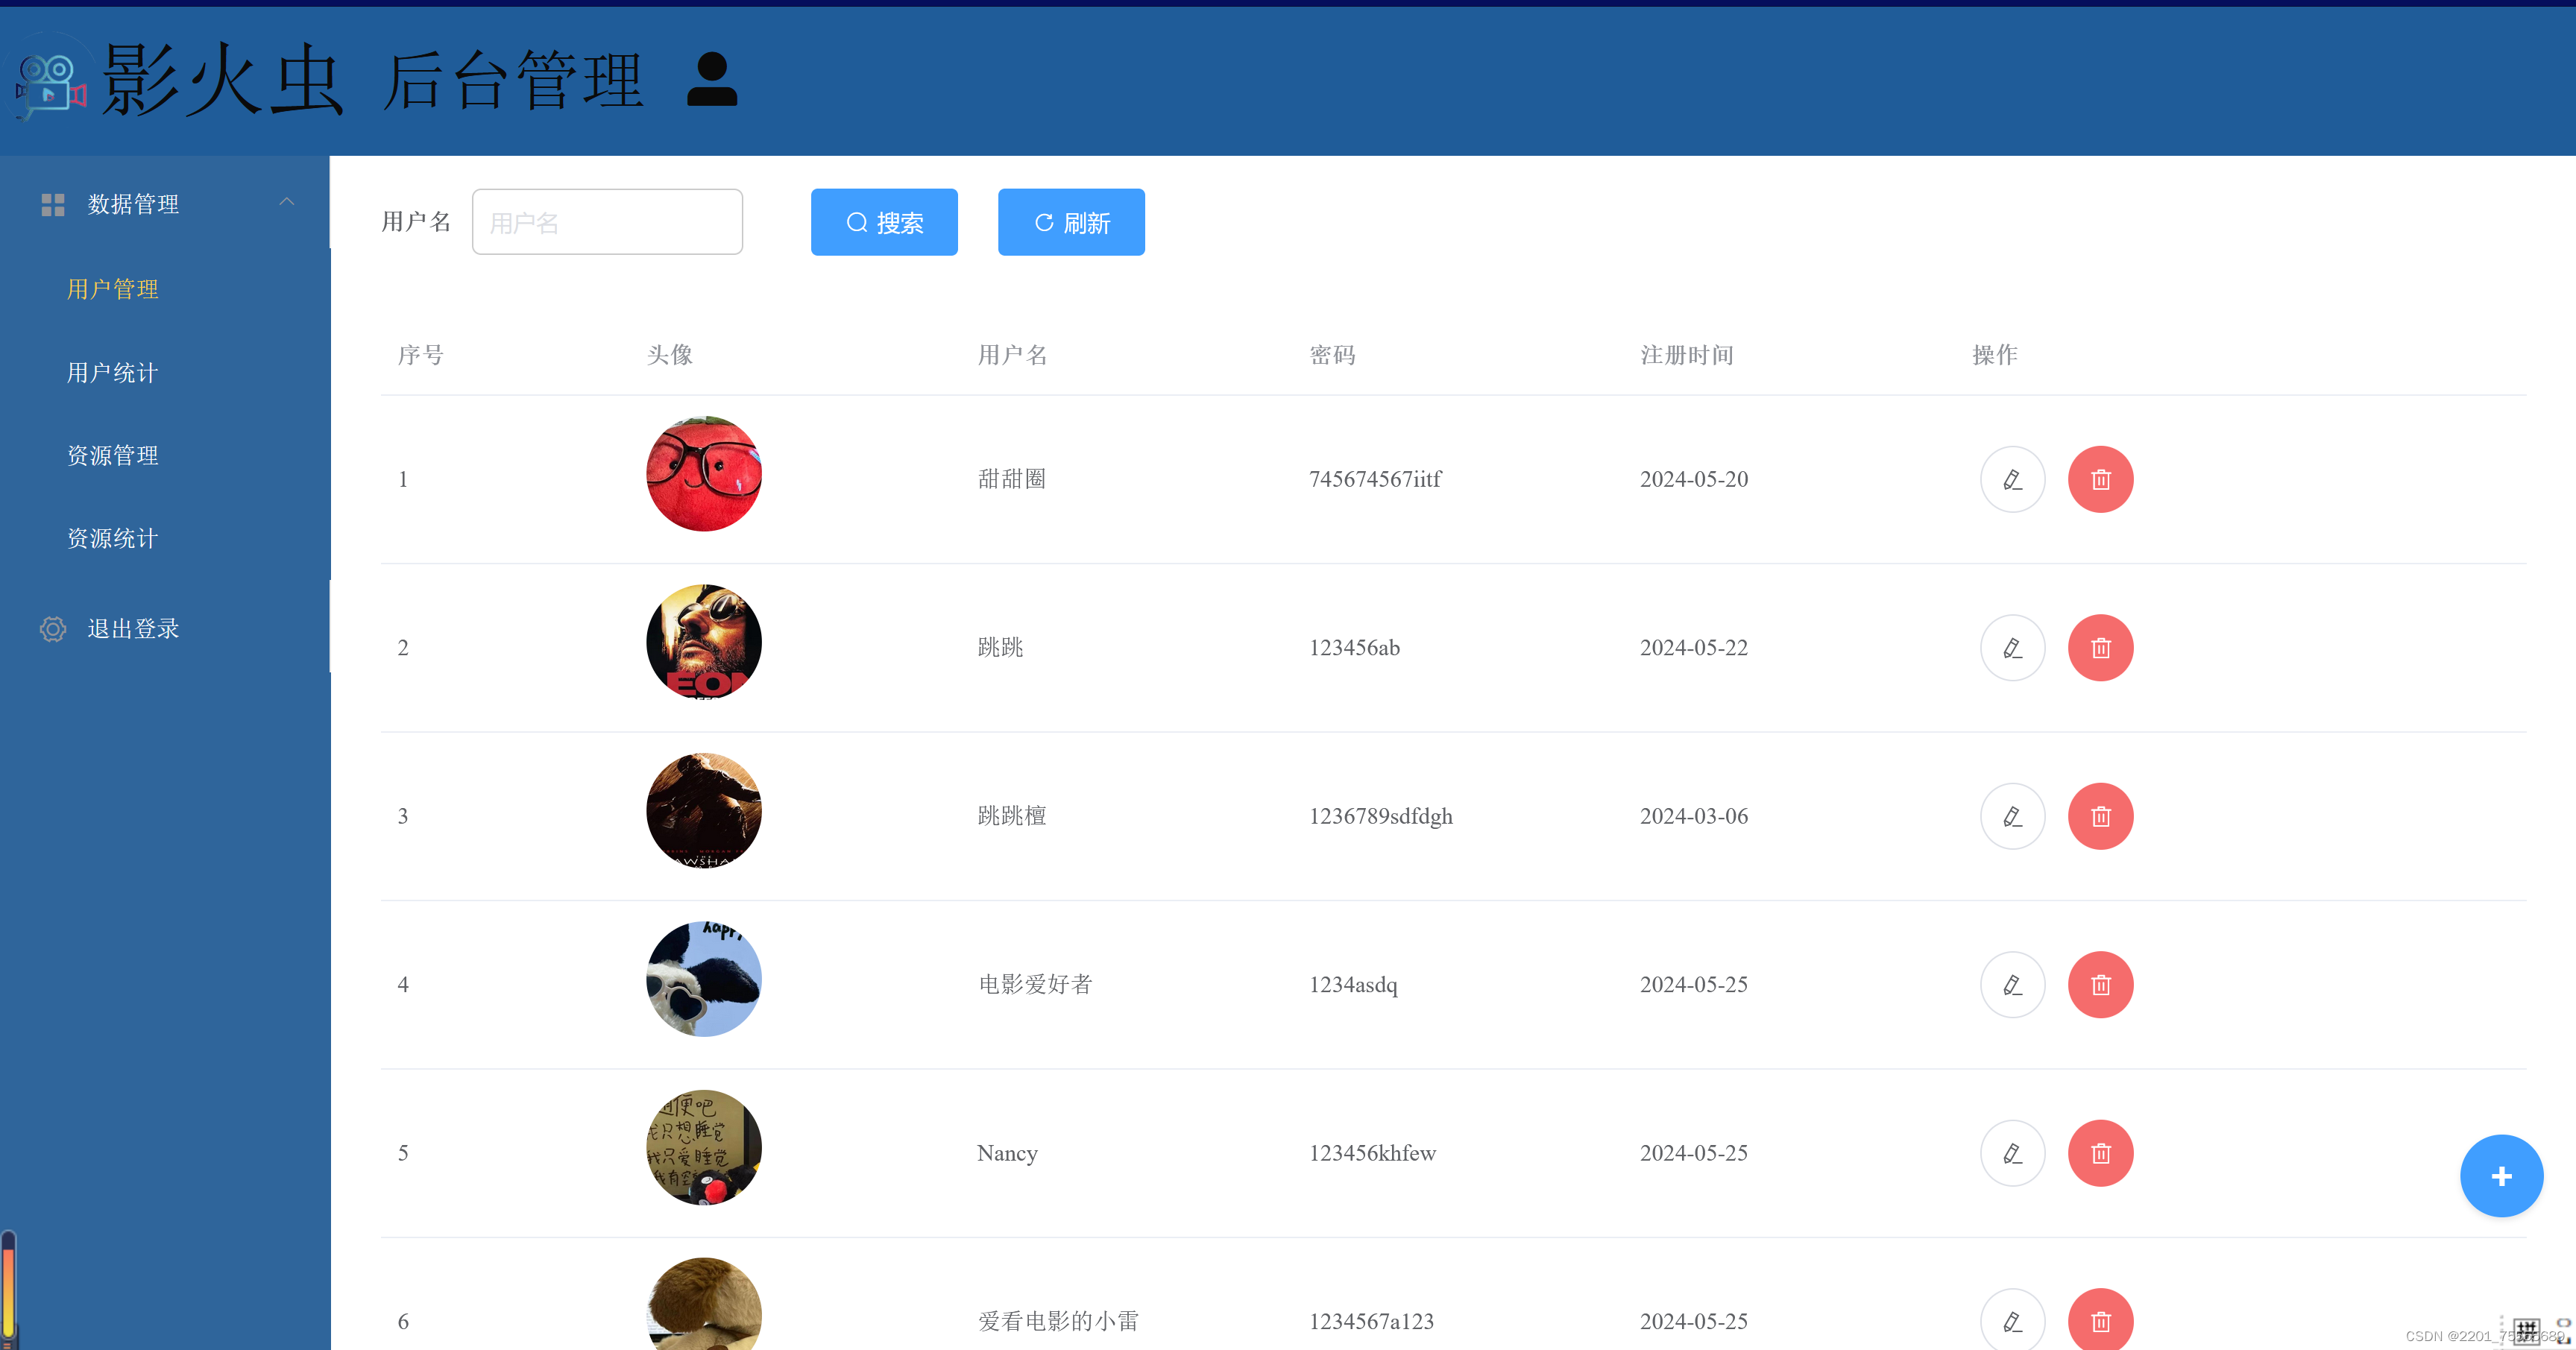Click the 用户名 column header
Viewport: 2576px width, 1350px height.
(1012, 355)
